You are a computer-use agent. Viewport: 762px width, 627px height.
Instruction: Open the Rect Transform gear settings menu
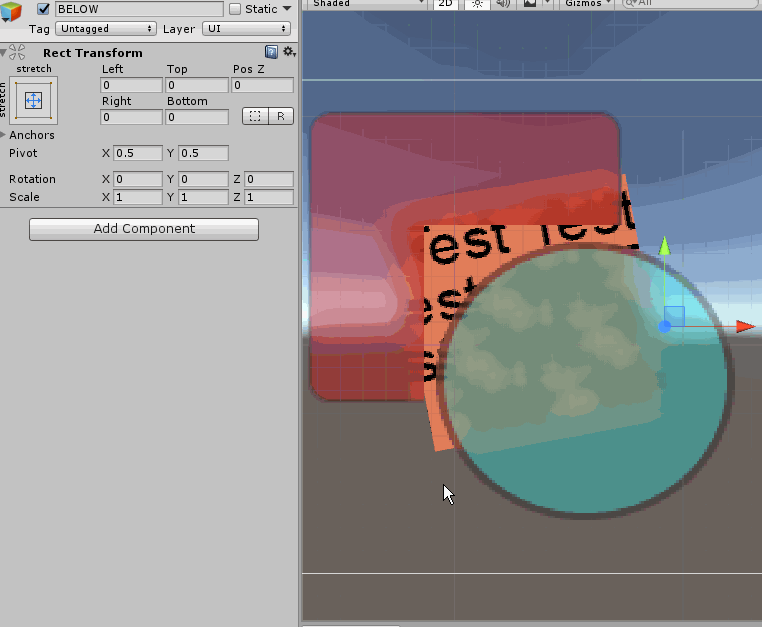289,52
